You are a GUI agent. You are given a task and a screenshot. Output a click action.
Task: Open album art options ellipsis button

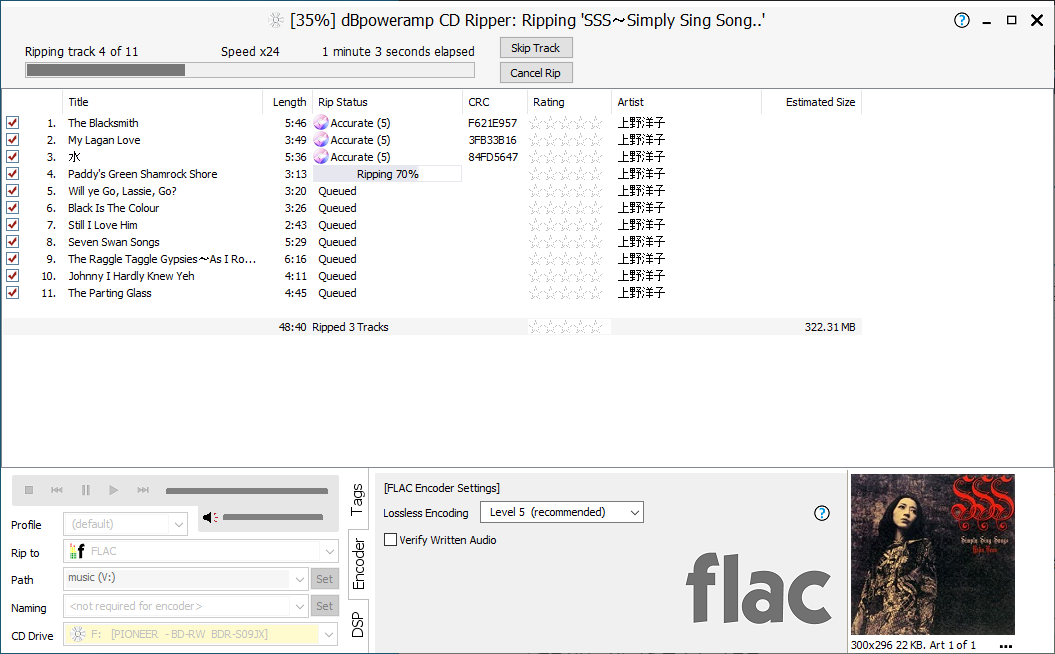[x=1006, y=646]
